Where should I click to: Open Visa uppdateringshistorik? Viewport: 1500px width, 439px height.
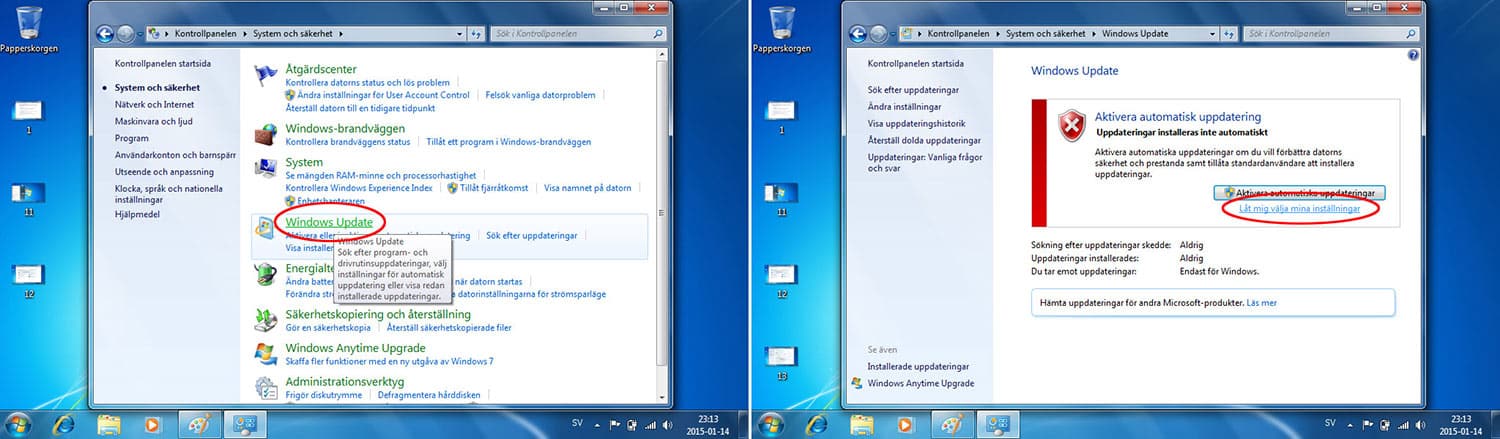tap(917, 123)
